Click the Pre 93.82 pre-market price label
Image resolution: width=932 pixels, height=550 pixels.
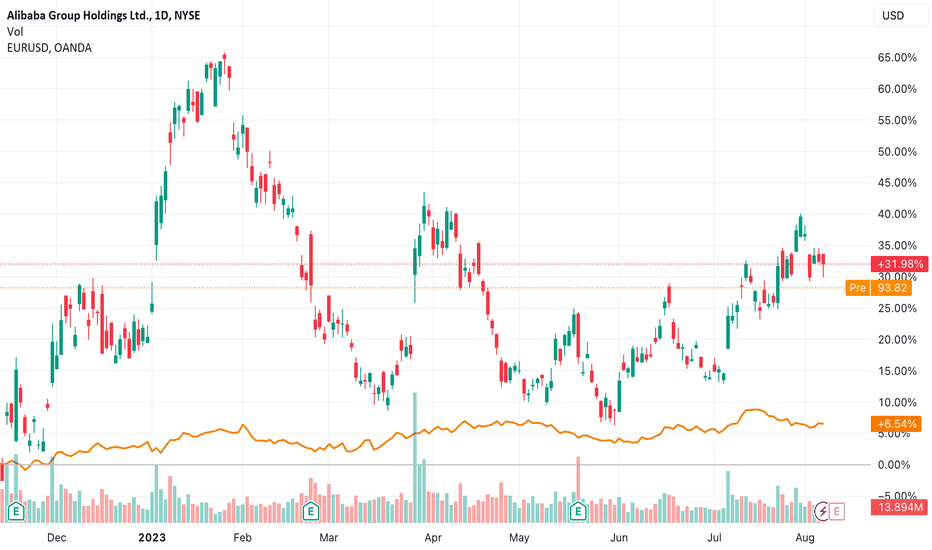click(x=879, y=288)
